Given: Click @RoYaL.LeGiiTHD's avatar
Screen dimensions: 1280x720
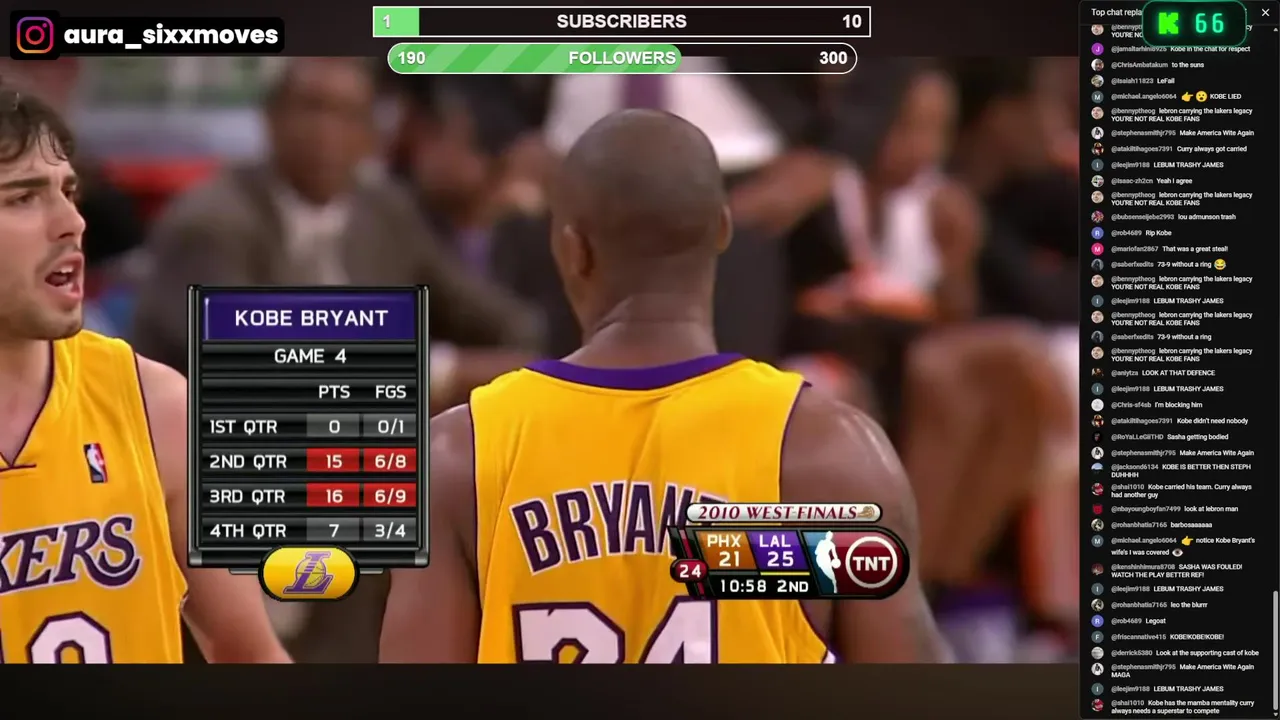Looking at the screenshot, I should click(x=1098, y=437).
